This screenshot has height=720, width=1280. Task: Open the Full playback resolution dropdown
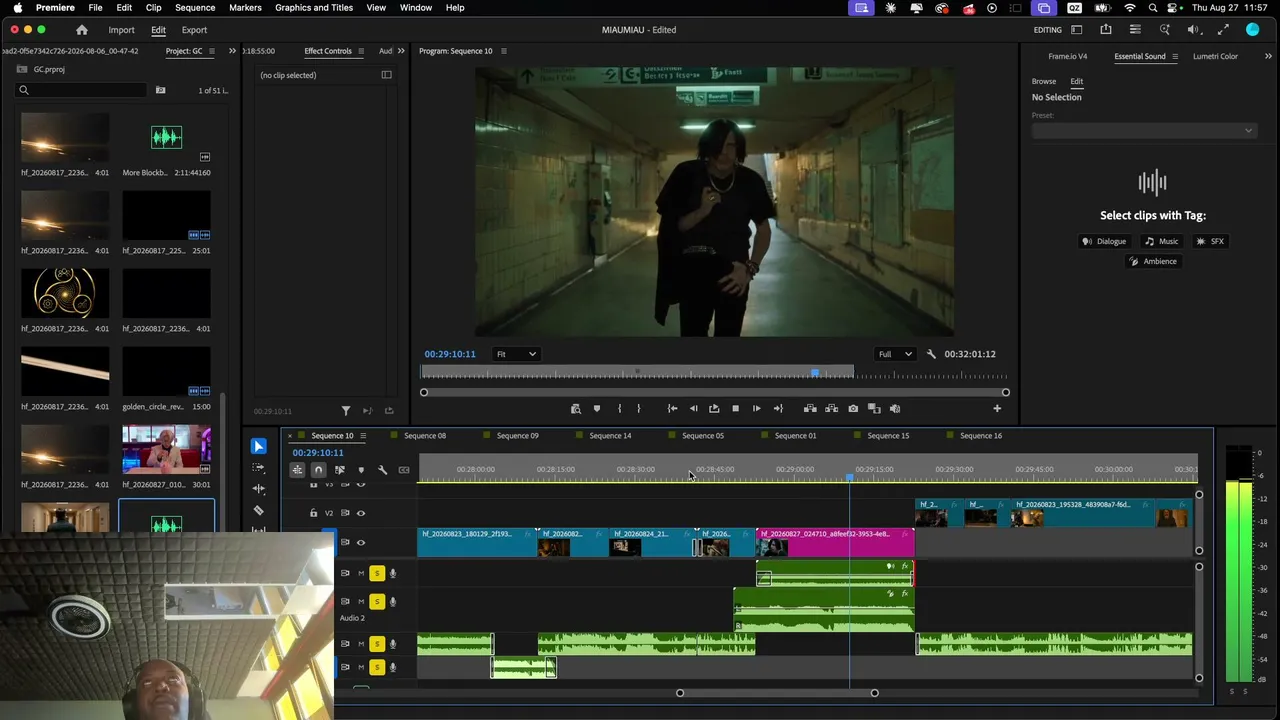(x=894, y=354)
